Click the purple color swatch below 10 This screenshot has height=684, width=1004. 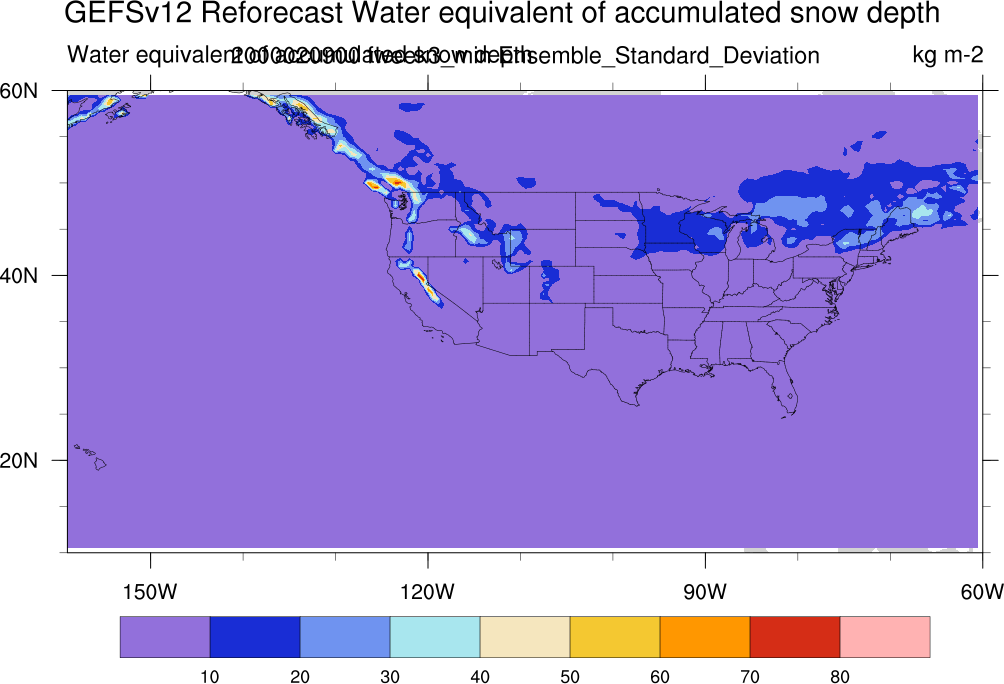pos(165,637)
